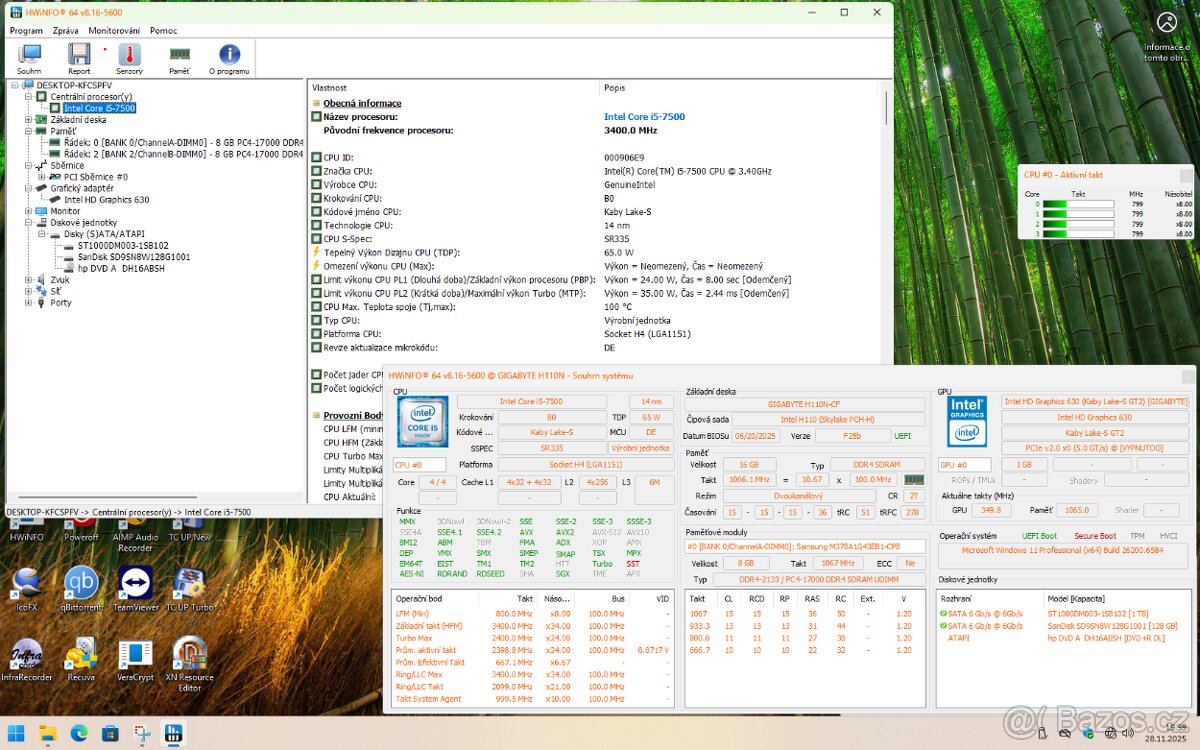Click the Report floppy disk icon
This screenshot has height=750, width=1200.
(x=79, y=58)
